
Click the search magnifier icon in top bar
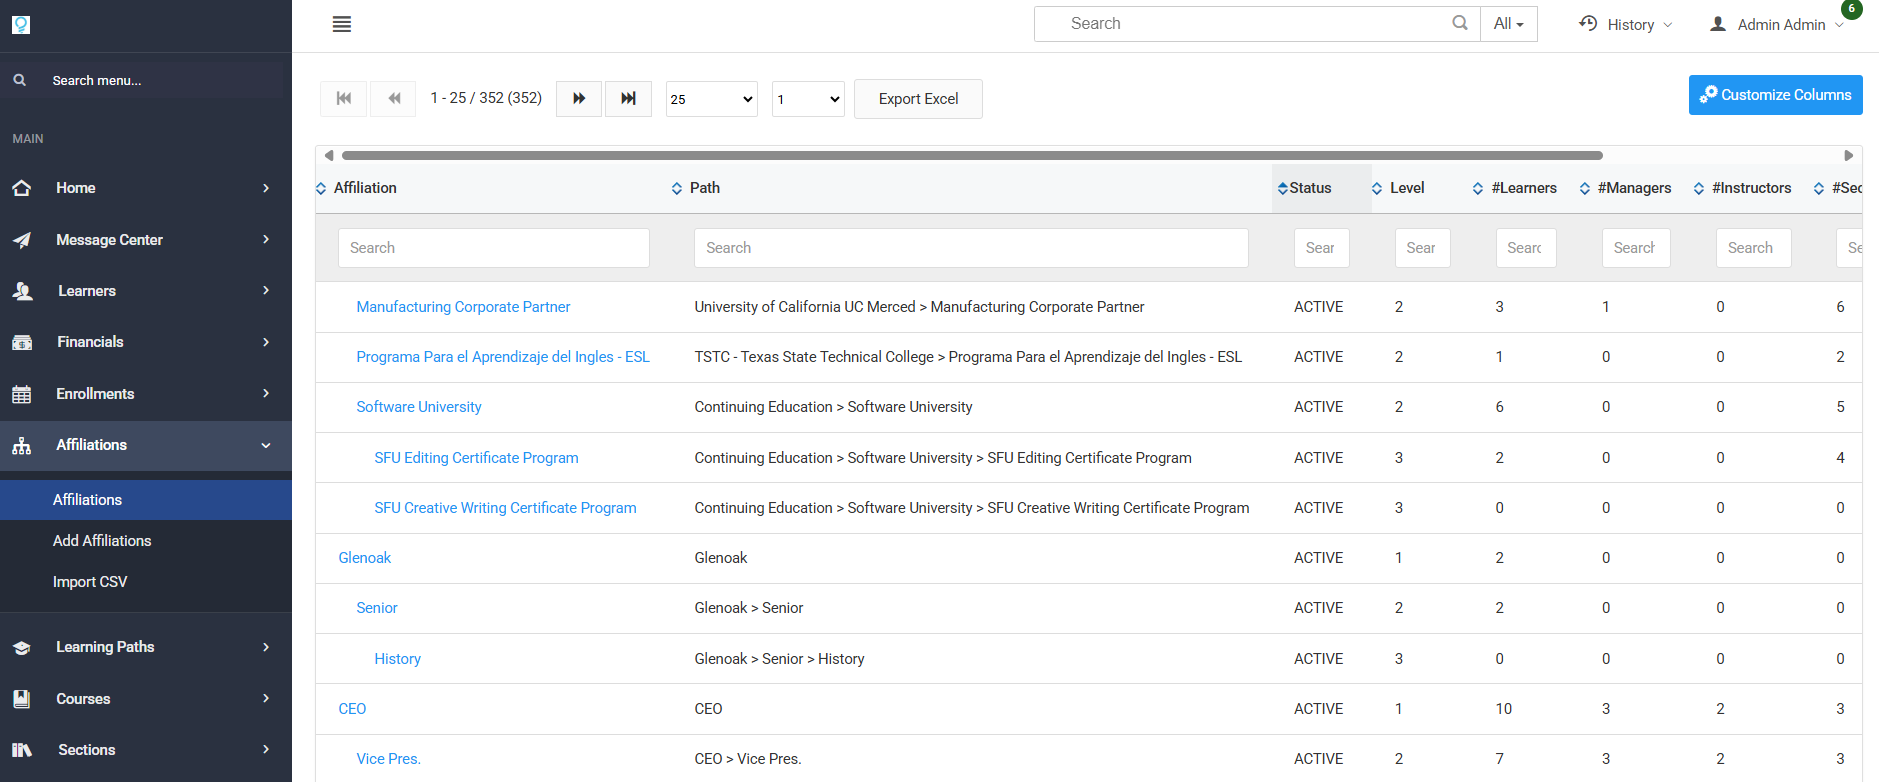coord(1460,23)
